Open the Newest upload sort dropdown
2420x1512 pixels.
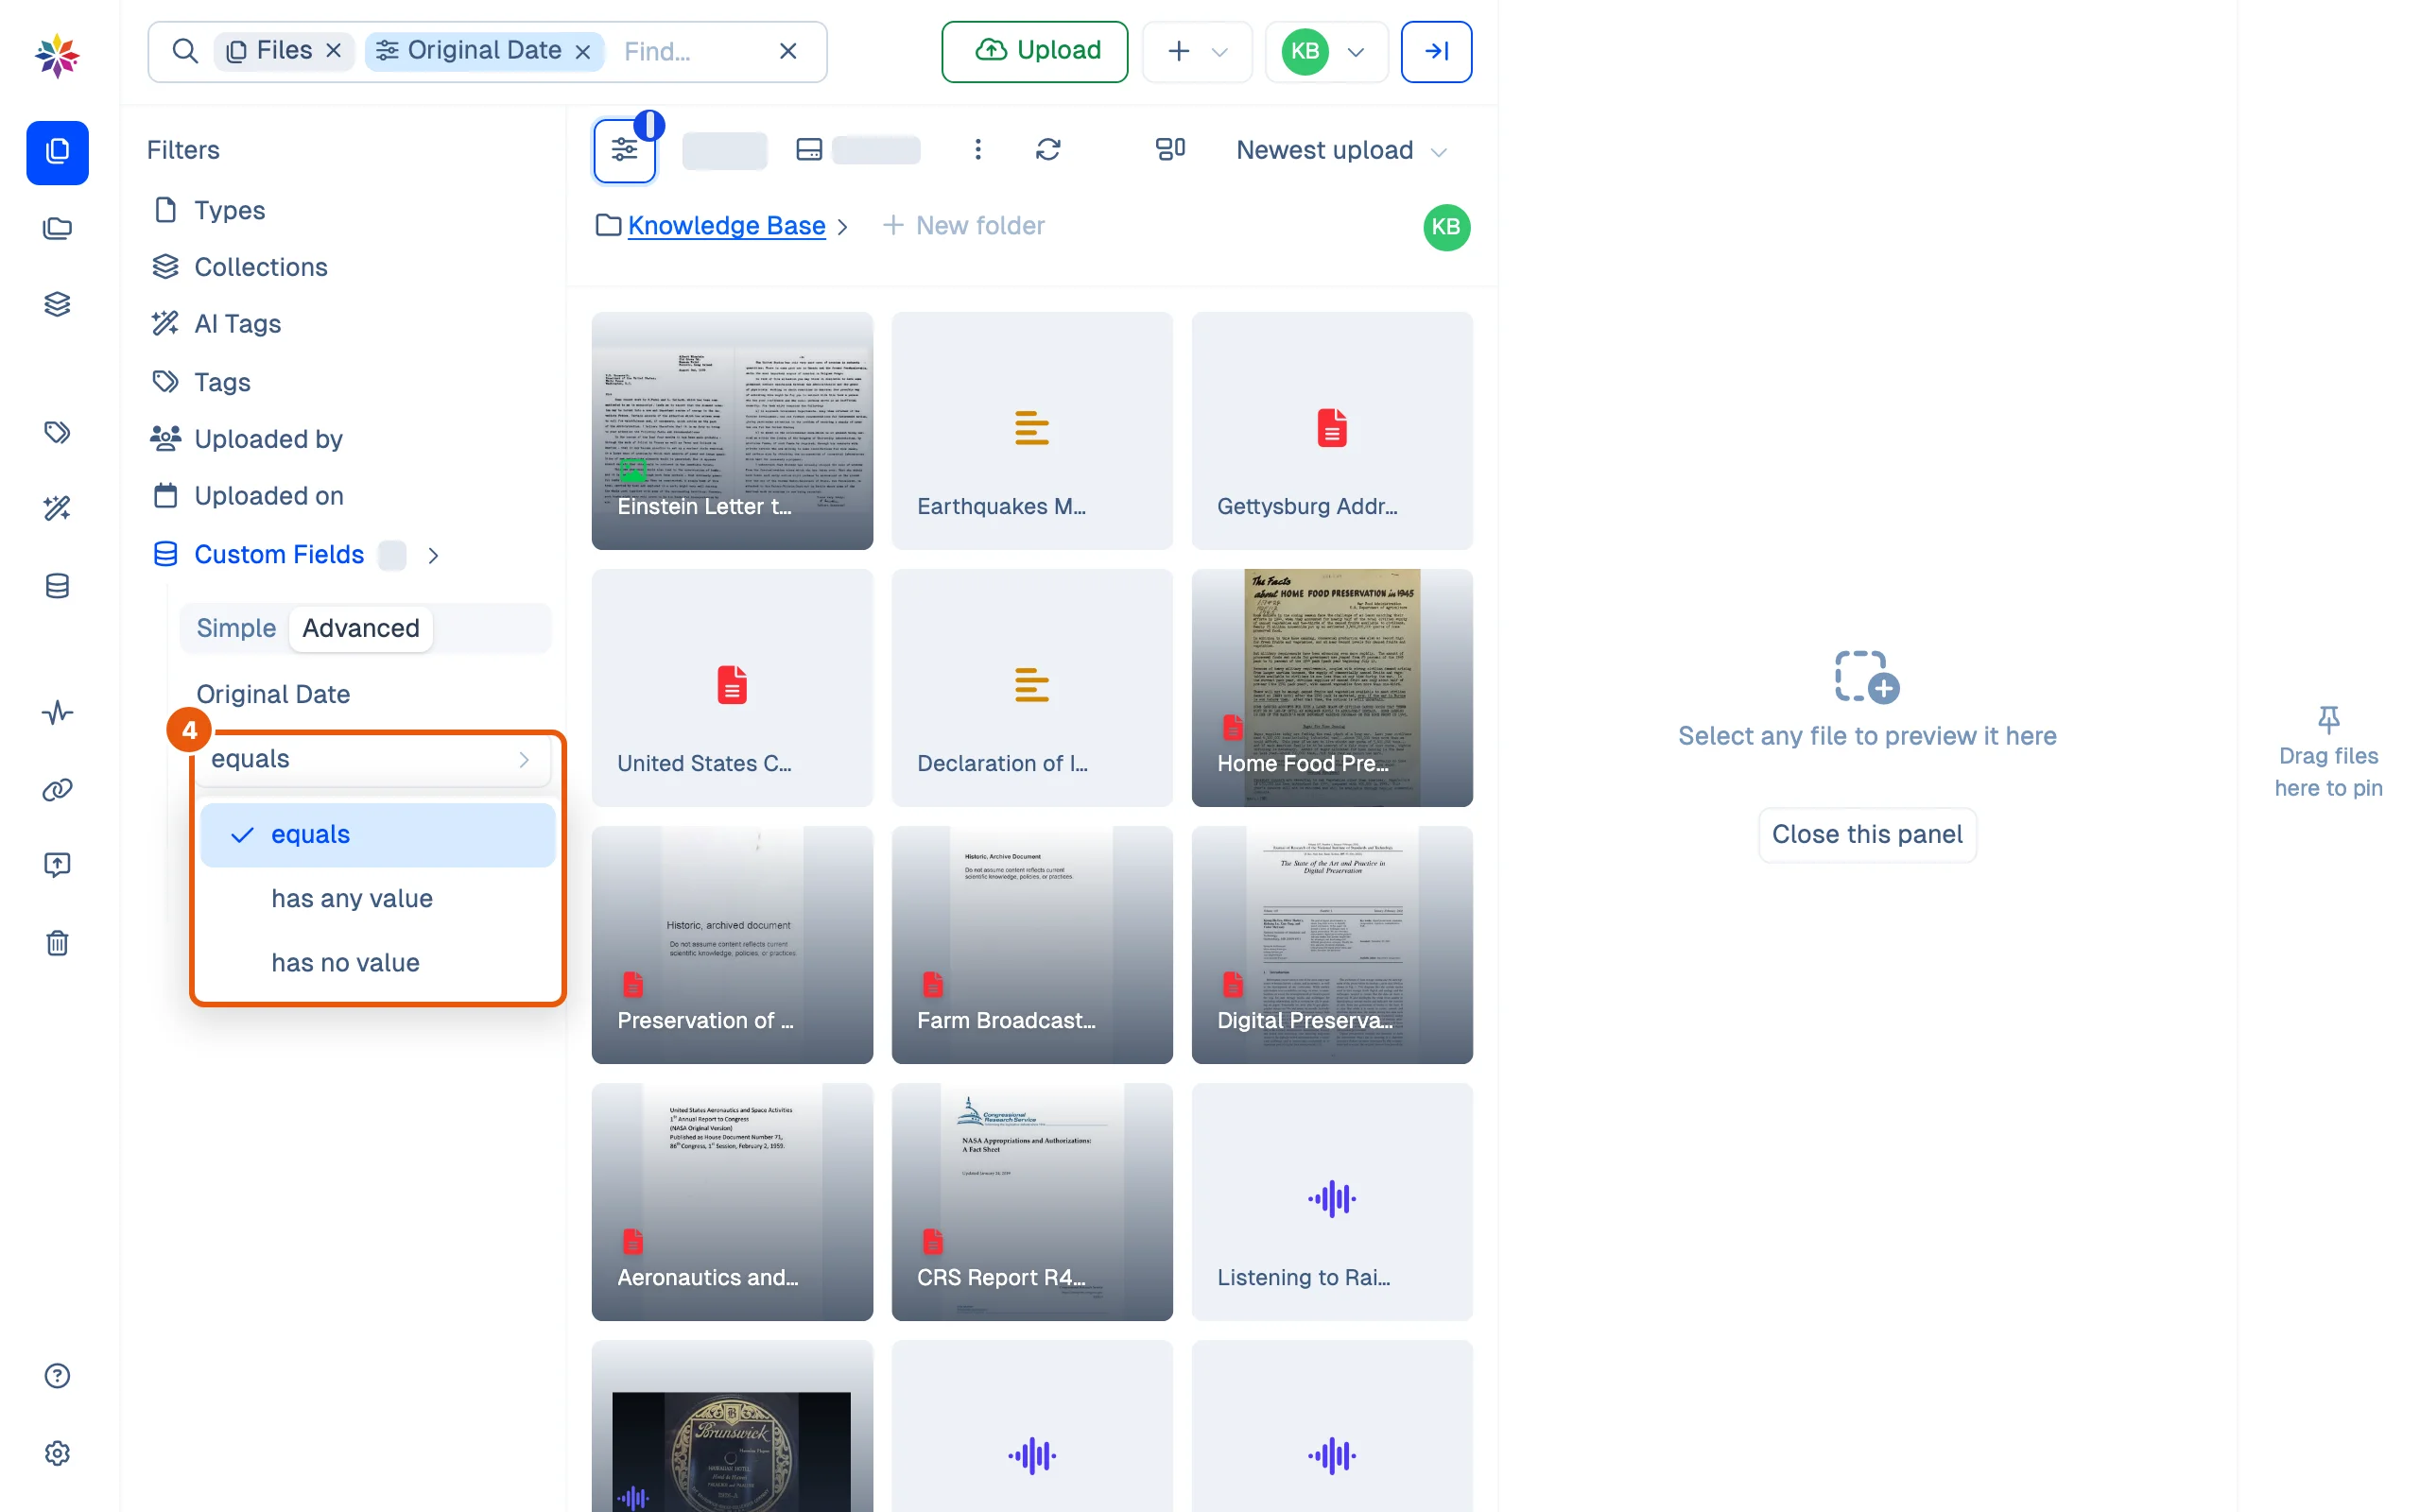(x=1341, y=150)
